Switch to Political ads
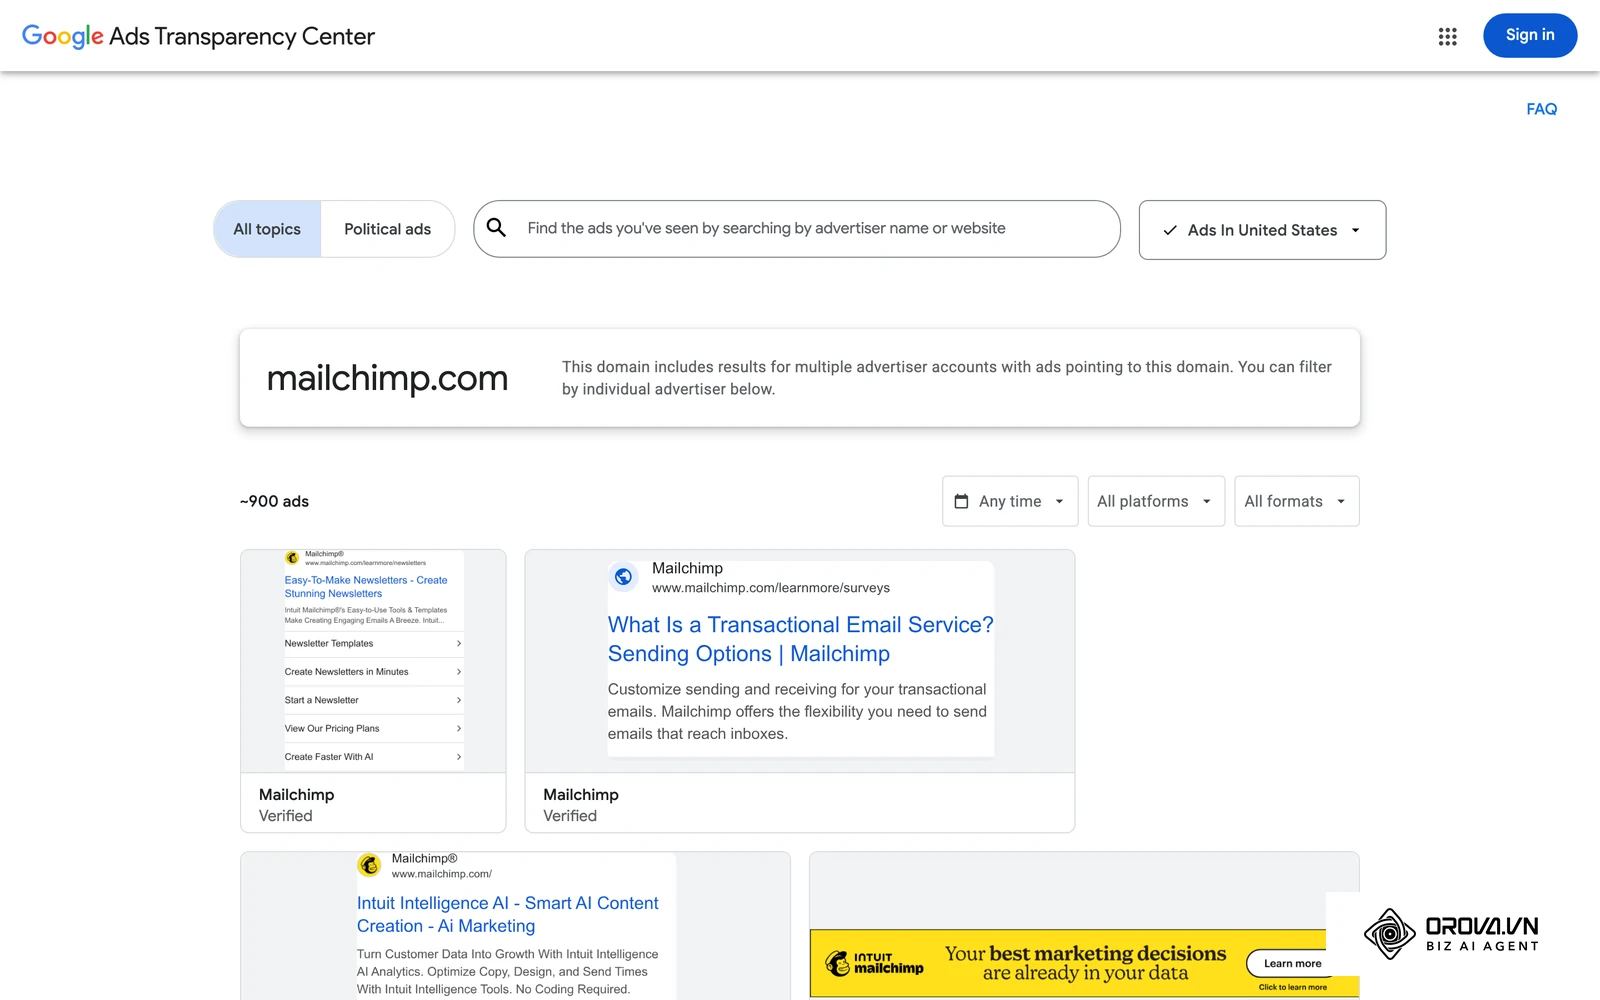 (388, 229)
